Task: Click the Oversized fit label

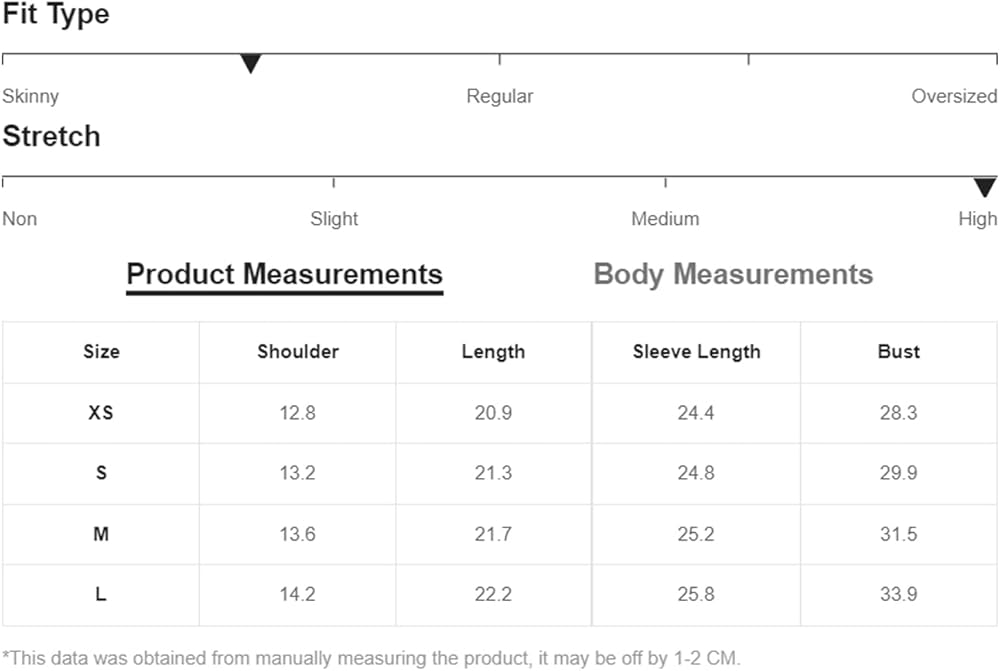Action: pos(954,96)
